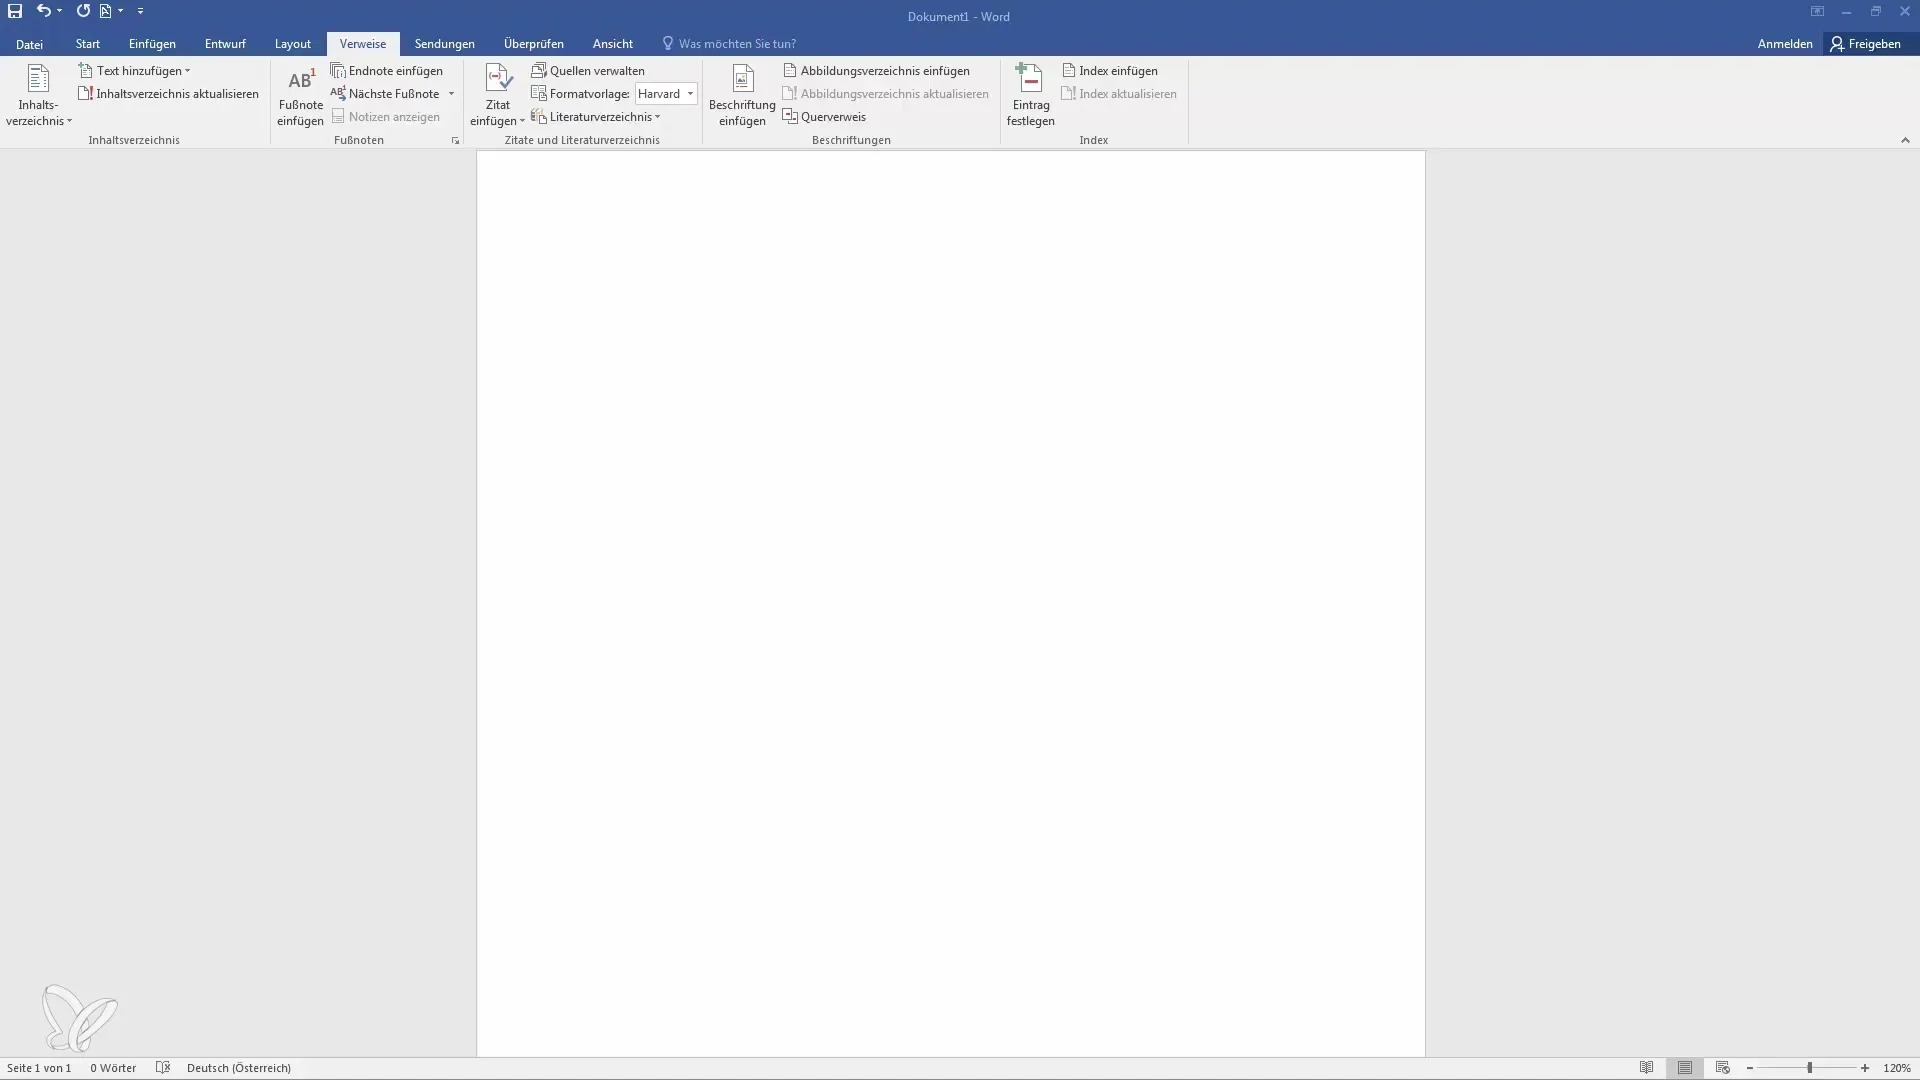Click the Undo arrow icon

coord(43,11)
